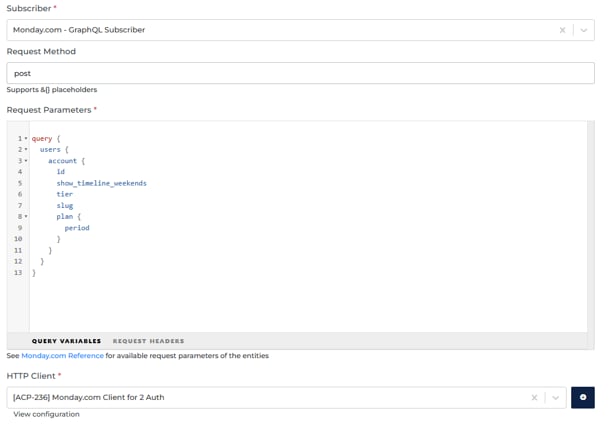615x432 pixels.
Task: Collapse the plan block at line 8
Action: click(26, 217)
